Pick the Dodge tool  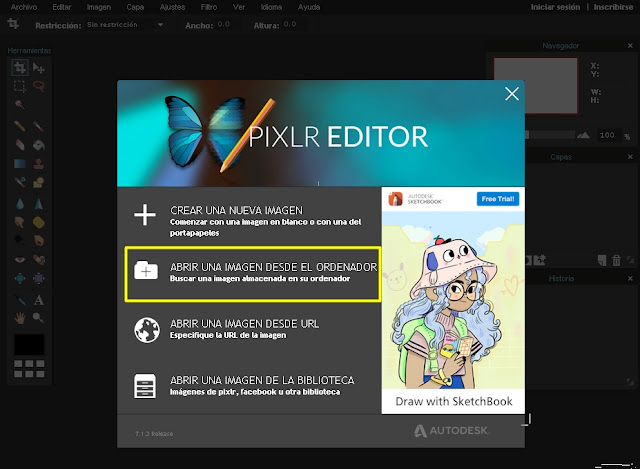(x=20, y=240)
